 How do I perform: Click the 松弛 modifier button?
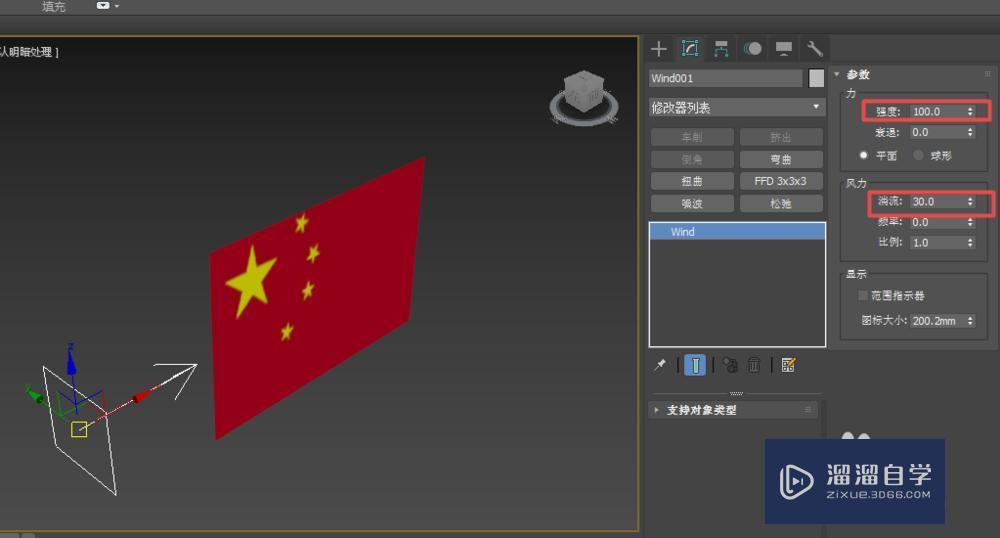[781, 203]
